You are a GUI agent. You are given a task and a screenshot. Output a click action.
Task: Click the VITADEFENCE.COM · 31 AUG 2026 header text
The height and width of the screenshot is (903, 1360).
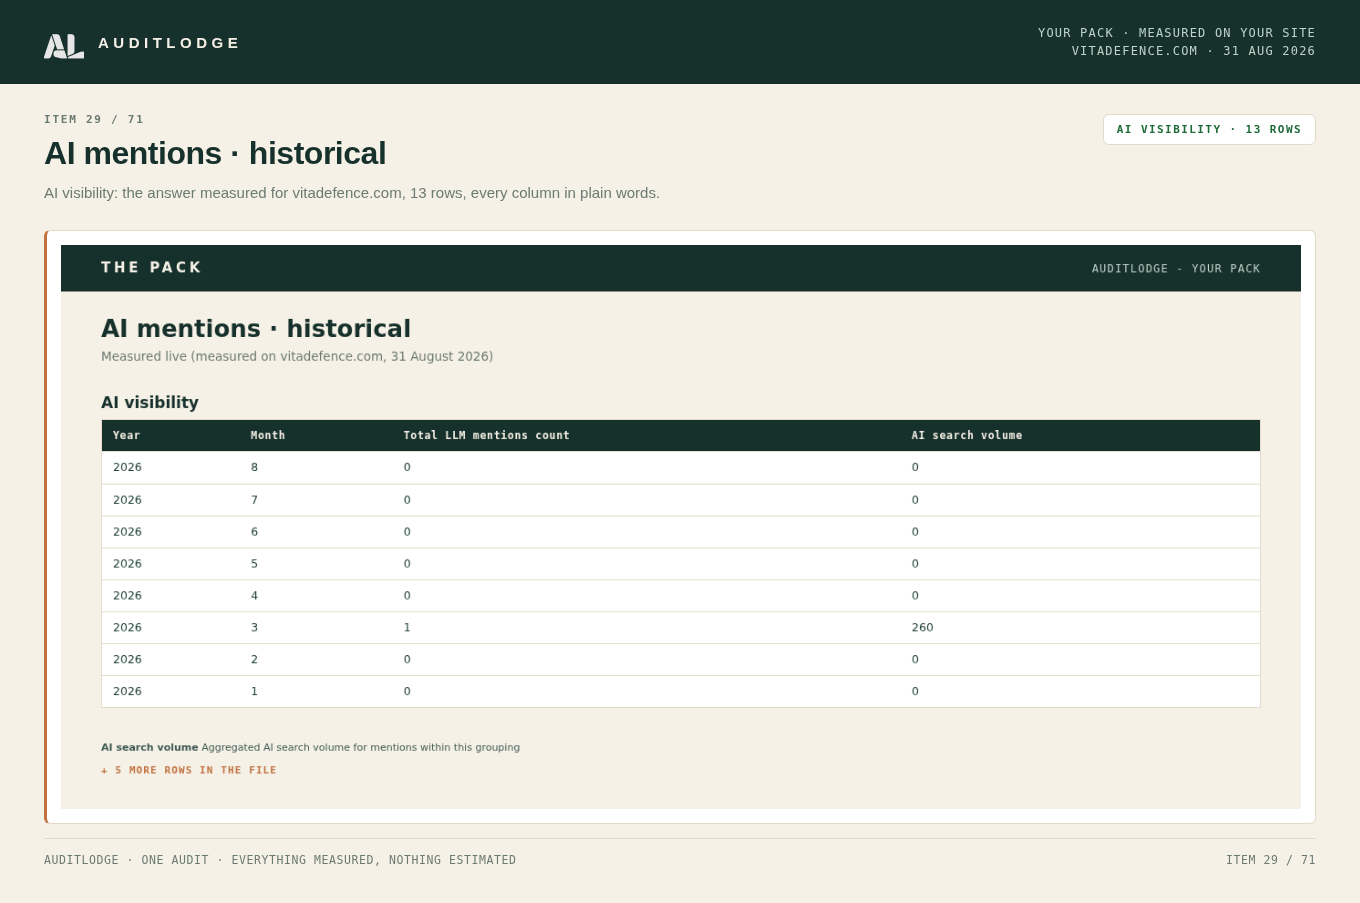click(x=1194, y=51)
